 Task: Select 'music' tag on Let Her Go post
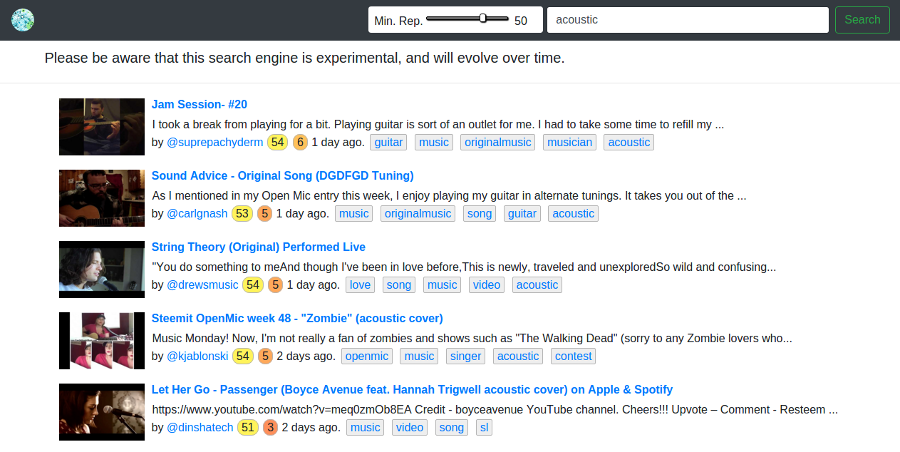[x=365, y=427]
